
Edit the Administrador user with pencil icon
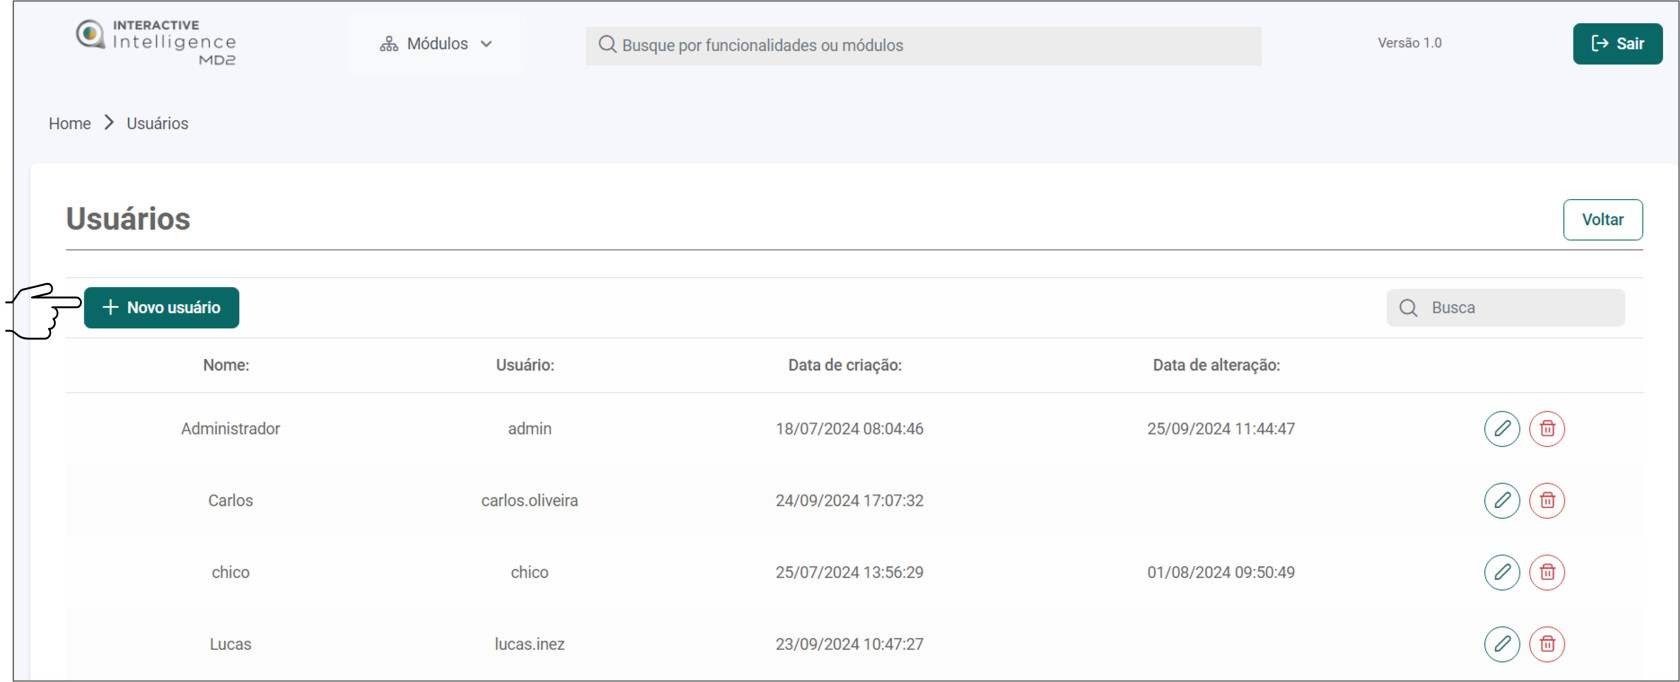coord(1501,429)
